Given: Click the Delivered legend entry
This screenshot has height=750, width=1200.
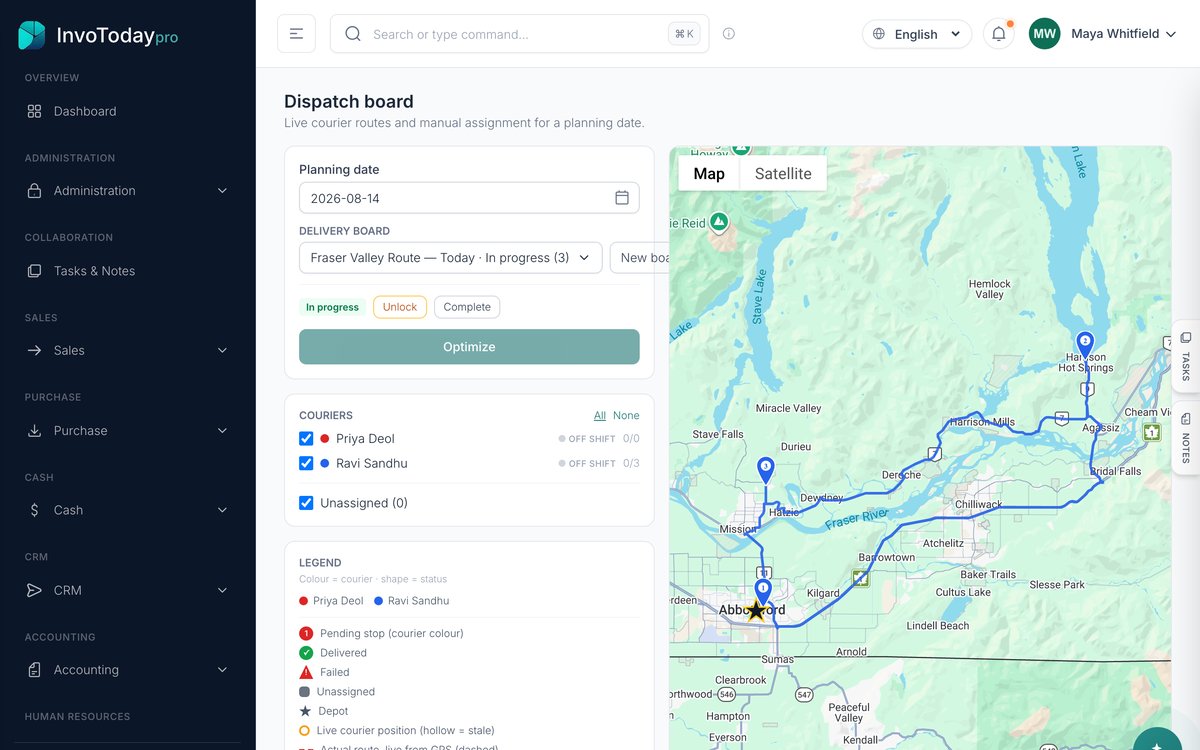Looking at the screenshot, I should (x=333, y=653).
